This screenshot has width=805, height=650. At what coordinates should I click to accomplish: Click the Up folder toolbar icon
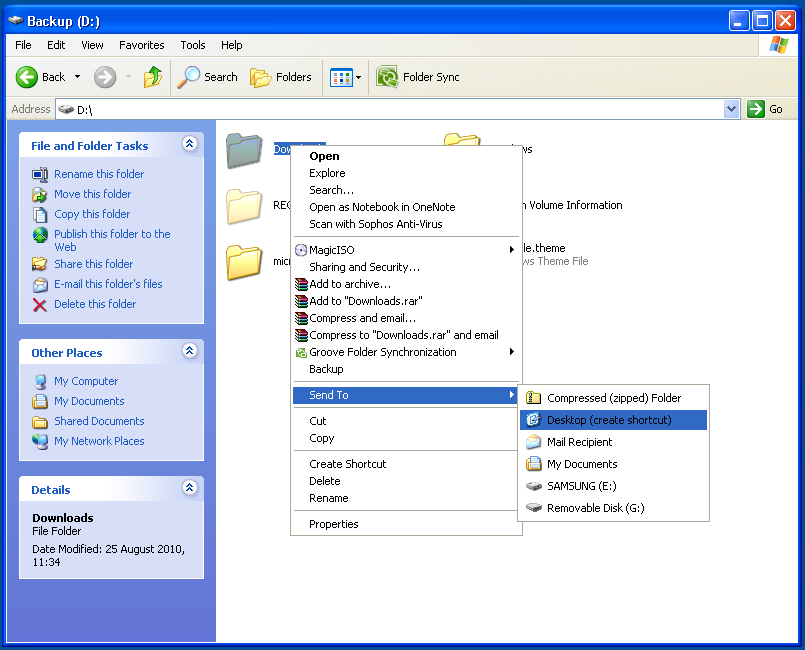[153, 77]
